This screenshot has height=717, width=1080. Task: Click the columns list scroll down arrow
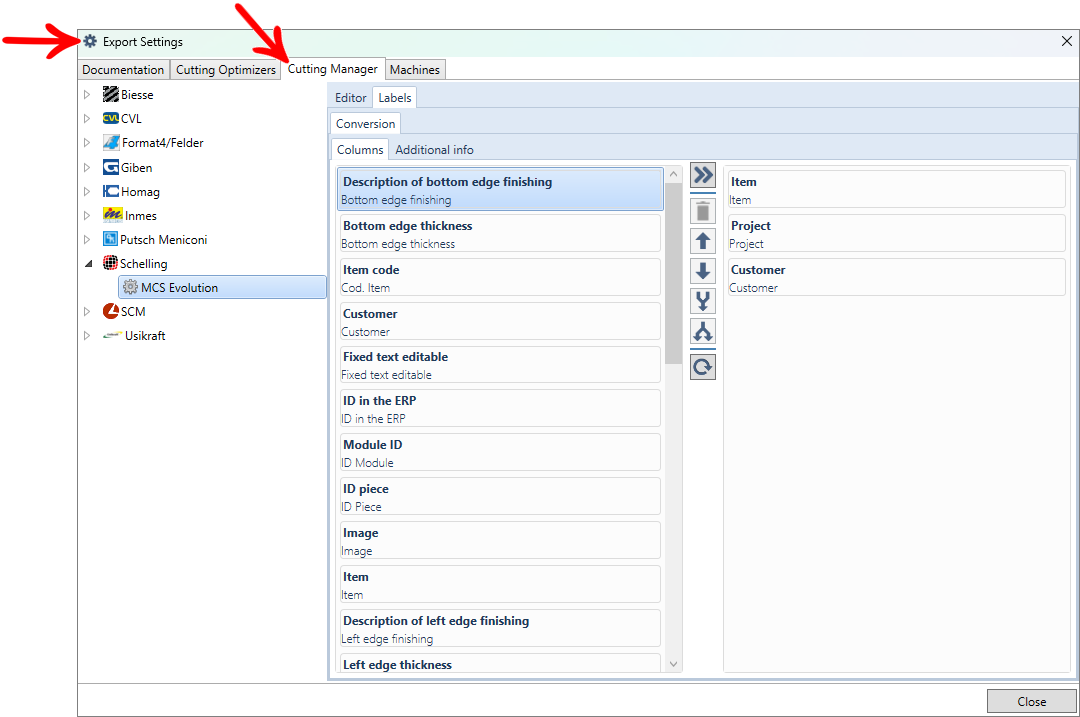(x=674, y=664)
